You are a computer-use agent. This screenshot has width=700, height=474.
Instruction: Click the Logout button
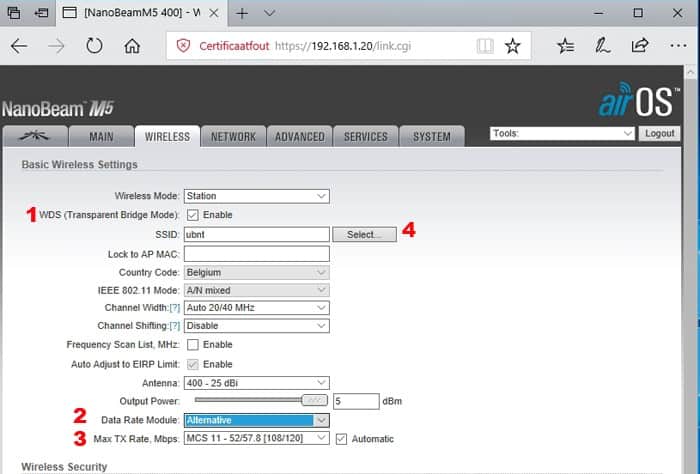[659, 133]
